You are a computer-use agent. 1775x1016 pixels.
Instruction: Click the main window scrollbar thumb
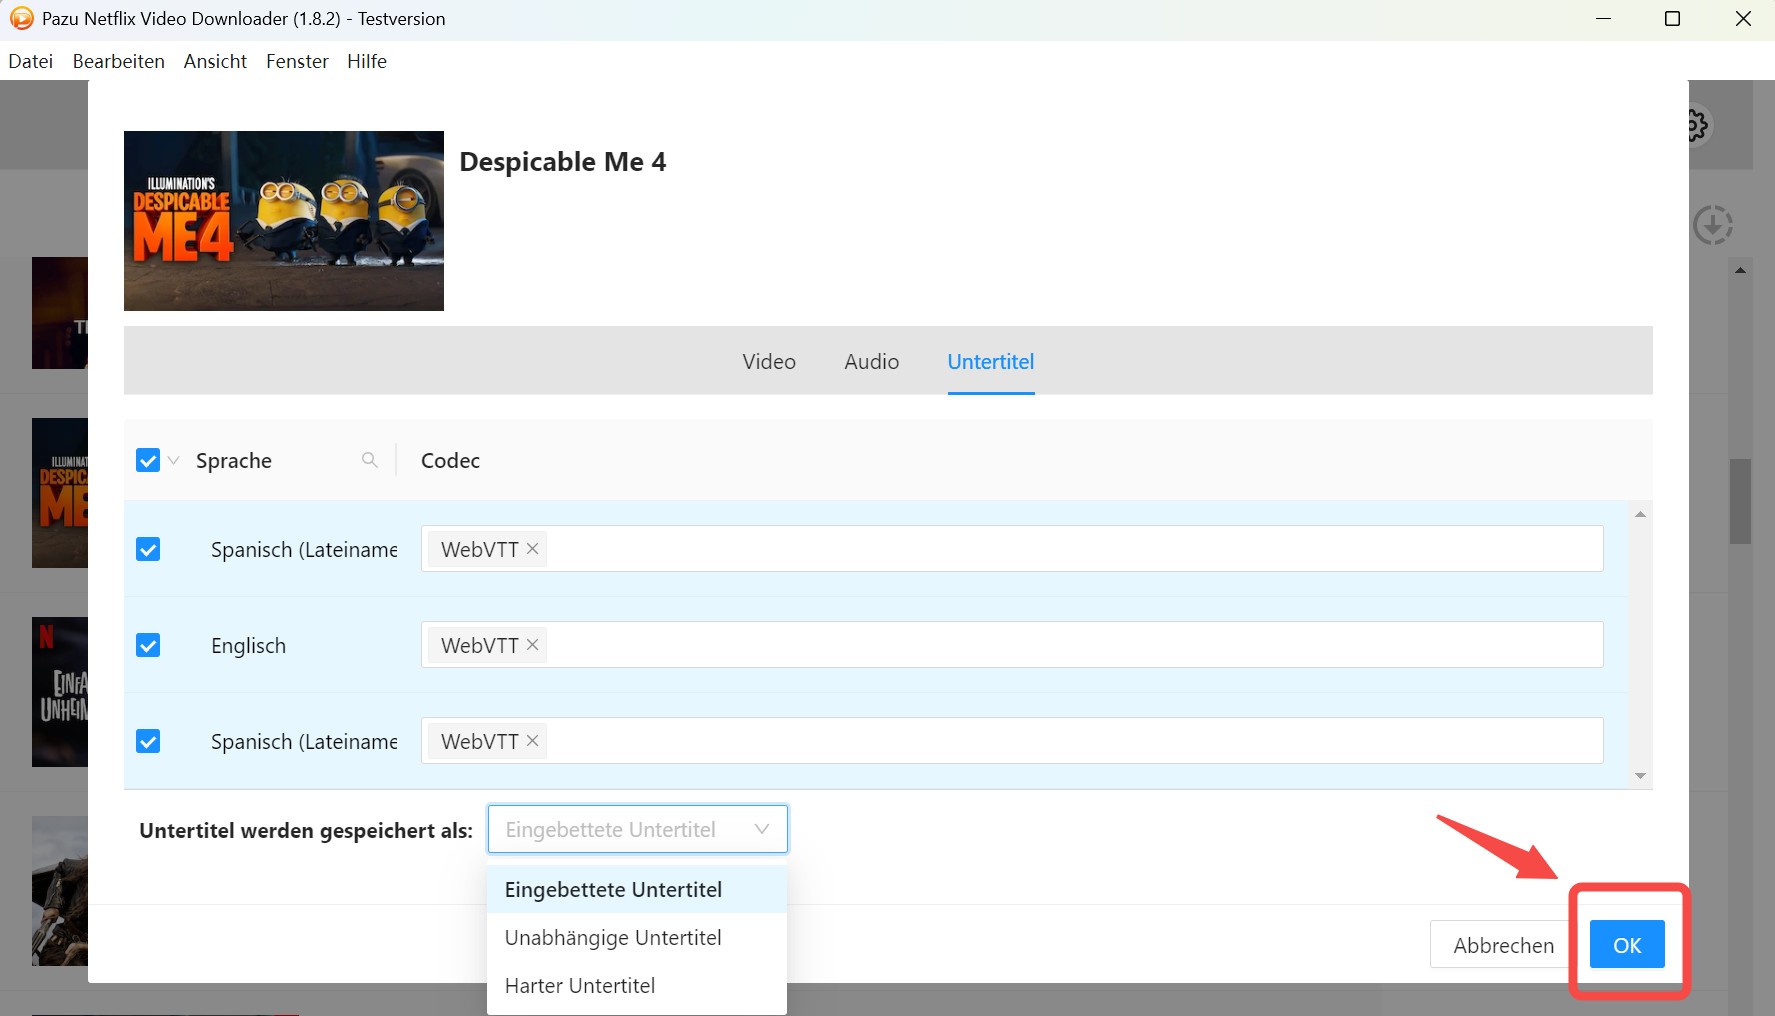1741,501
